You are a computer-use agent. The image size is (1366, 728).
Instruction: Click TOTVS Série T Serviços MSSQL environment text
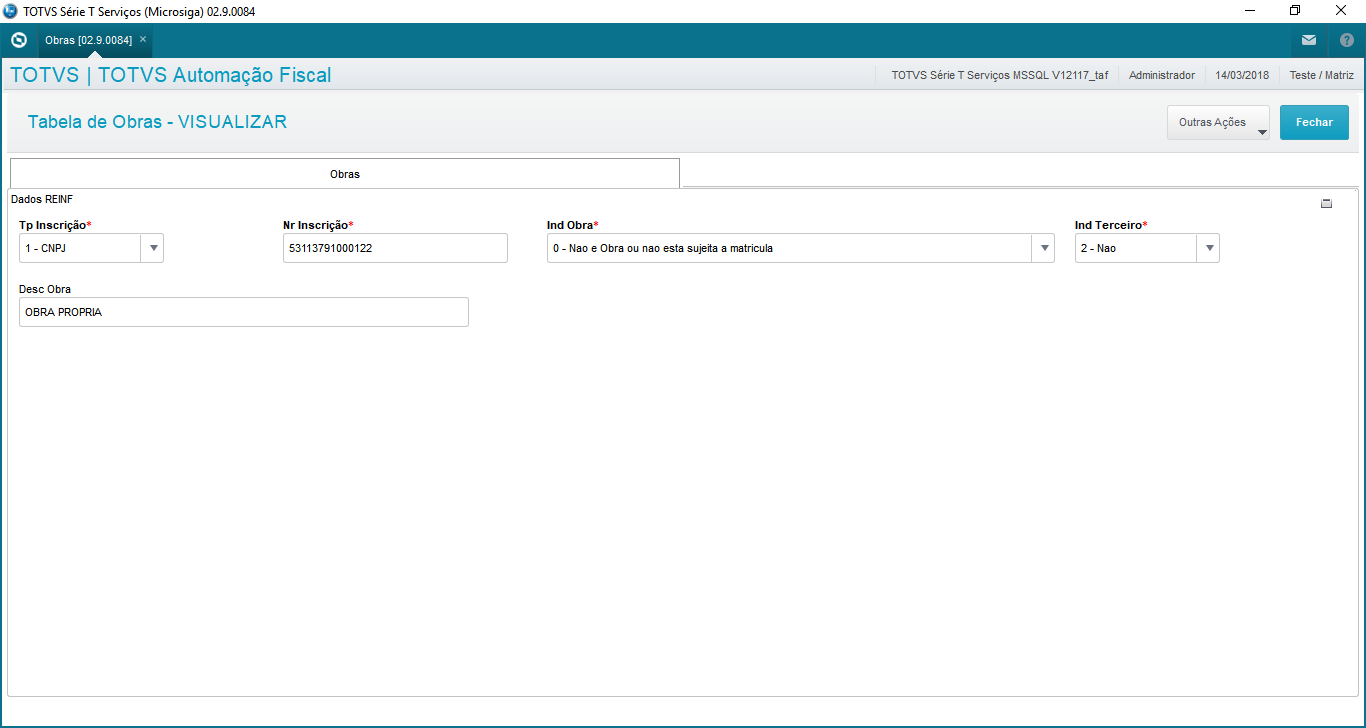click(x=999, y=75)
